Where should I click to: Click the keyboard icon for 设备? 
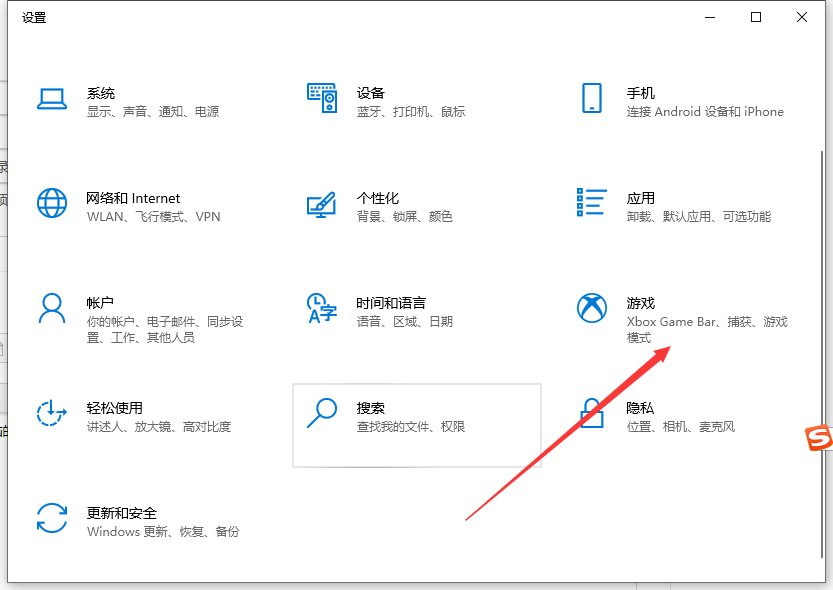[x=322, y=98]
